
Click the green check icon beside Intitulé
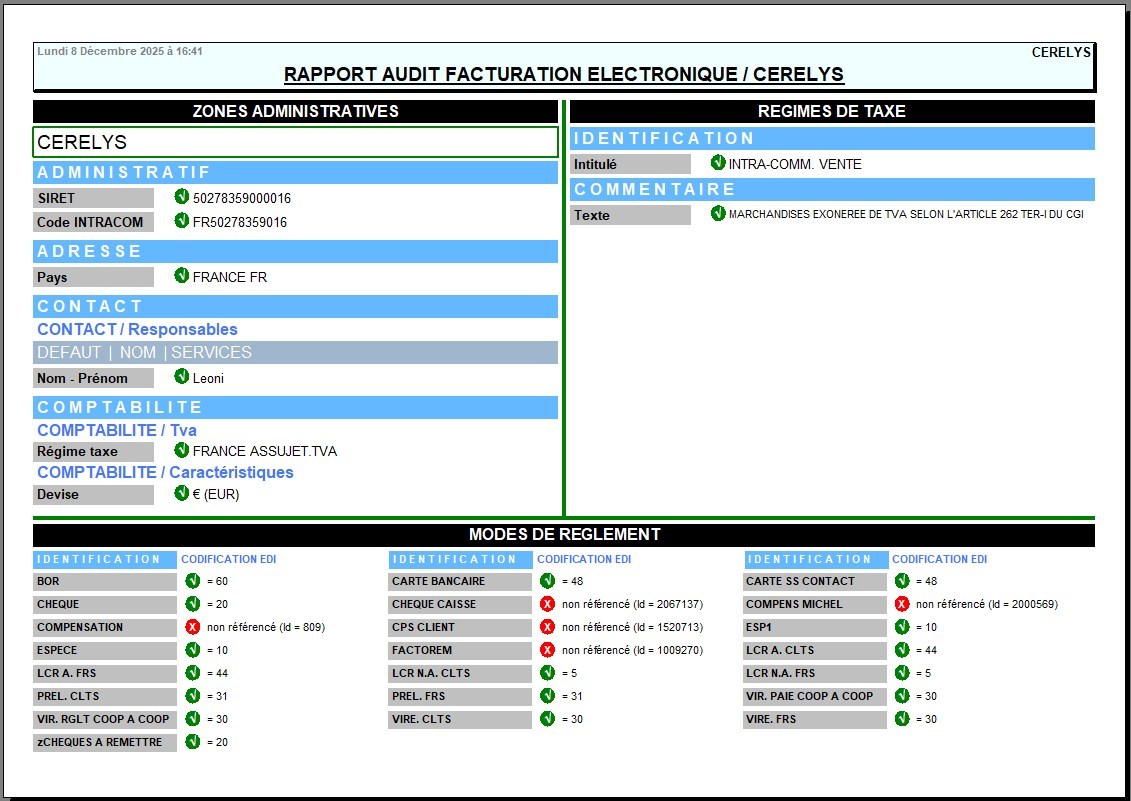(718, 163)
